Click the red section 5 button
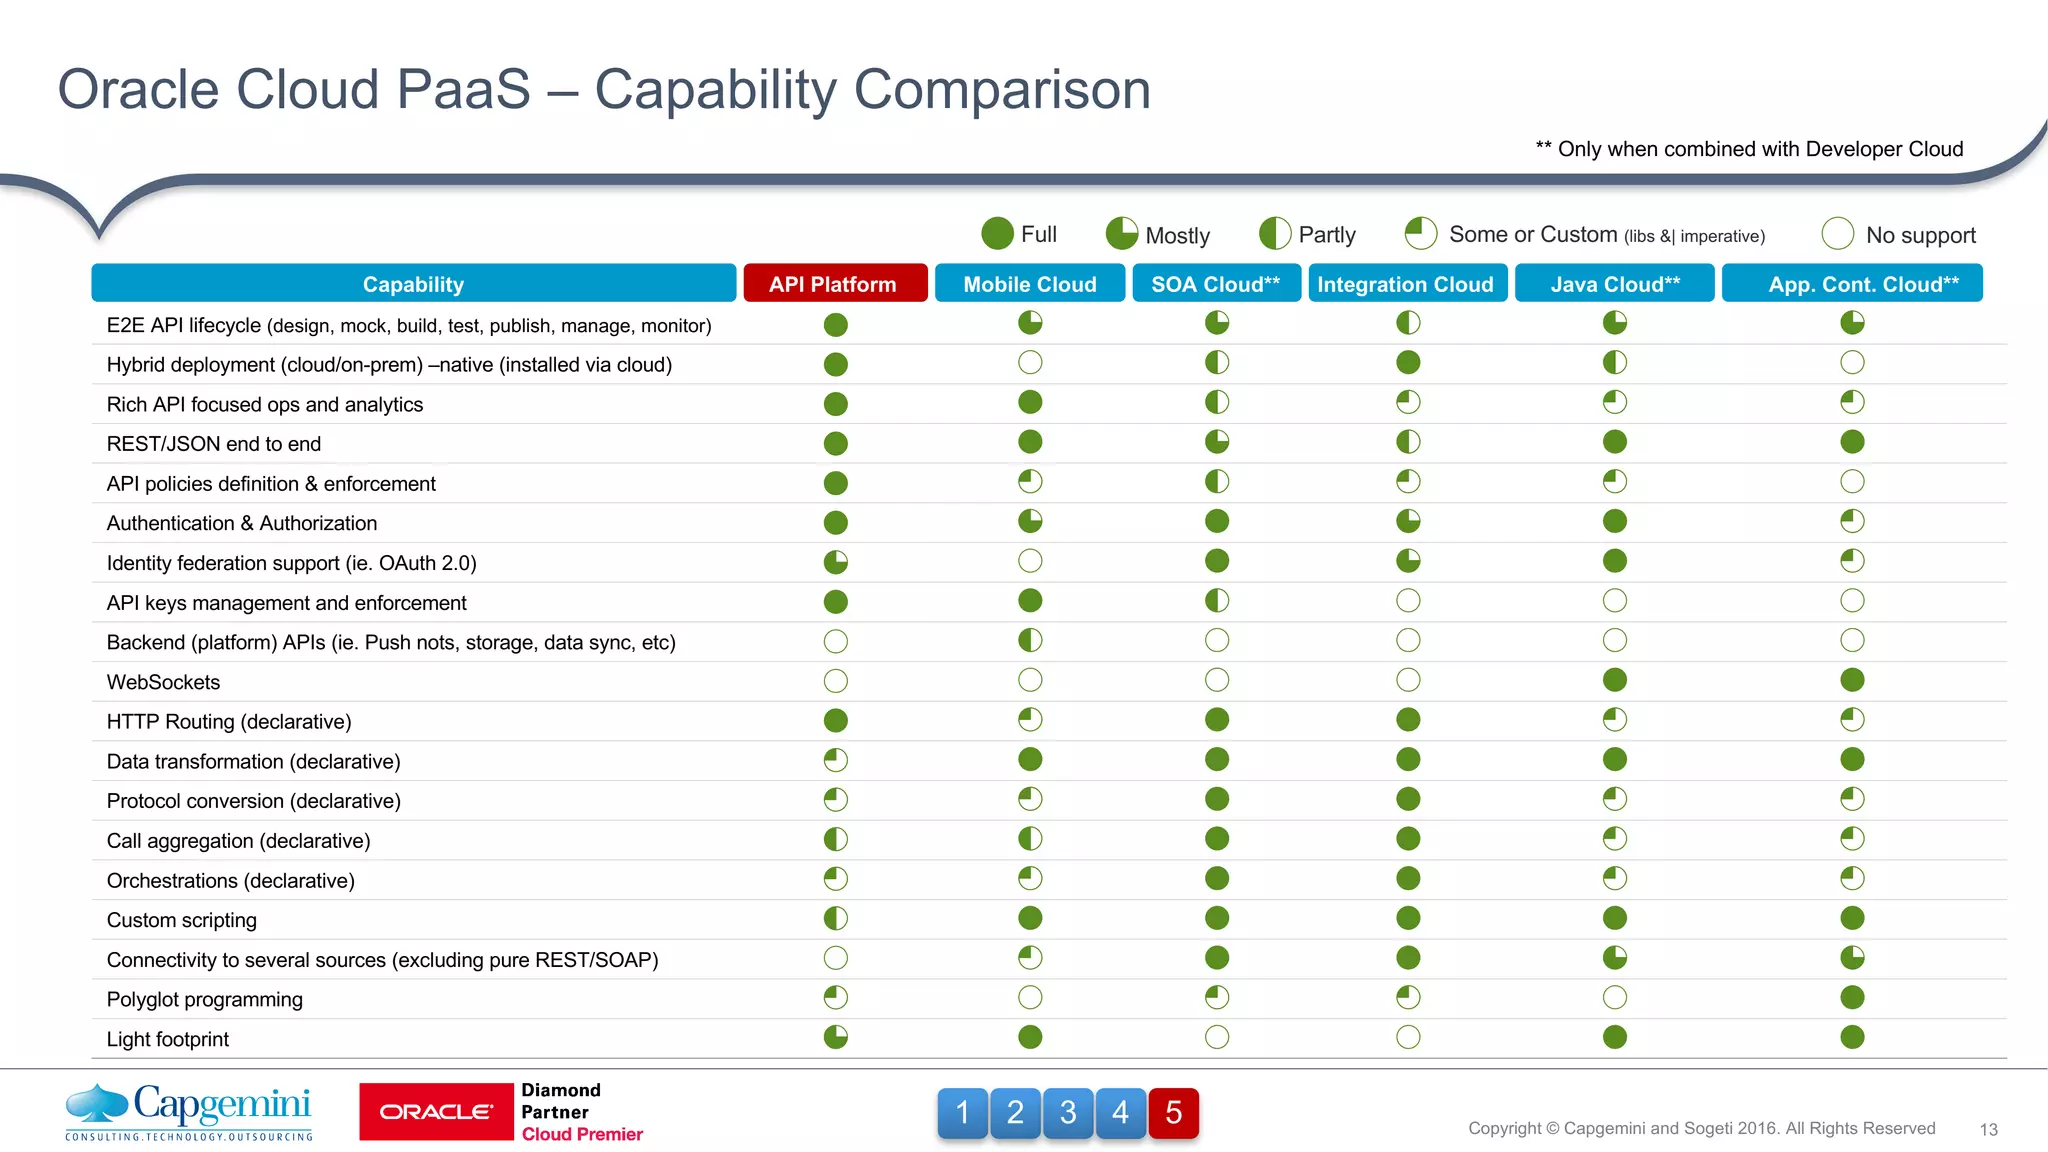The image size is (2048, 1152). coord(1173,1113)
